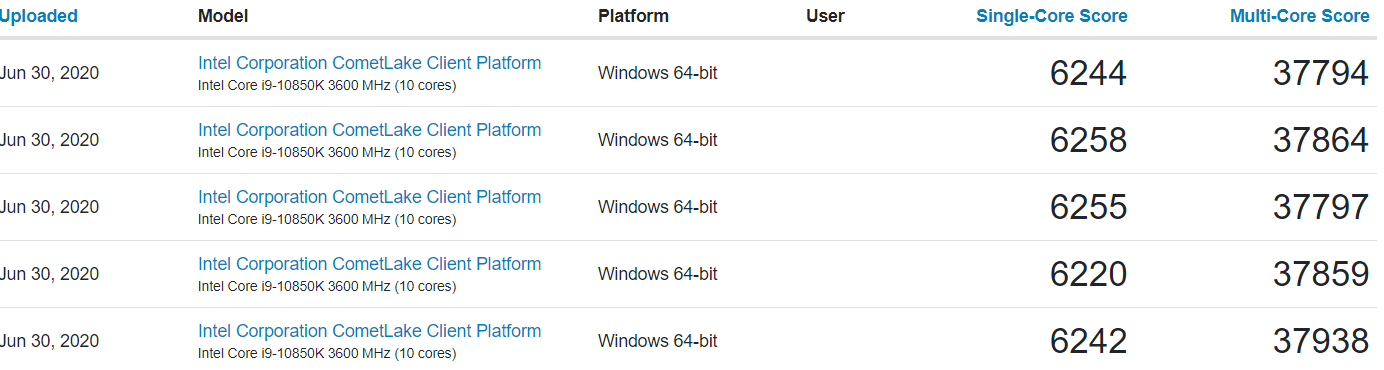Click the Model column header
Viewport: 1384px width, 370px height.
(x=223, y=16)
